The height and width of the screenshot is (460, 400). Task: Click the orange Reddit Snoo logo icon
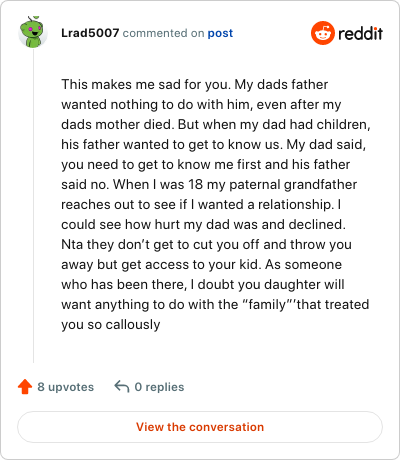pyautogui.click(x=323, y=33)
